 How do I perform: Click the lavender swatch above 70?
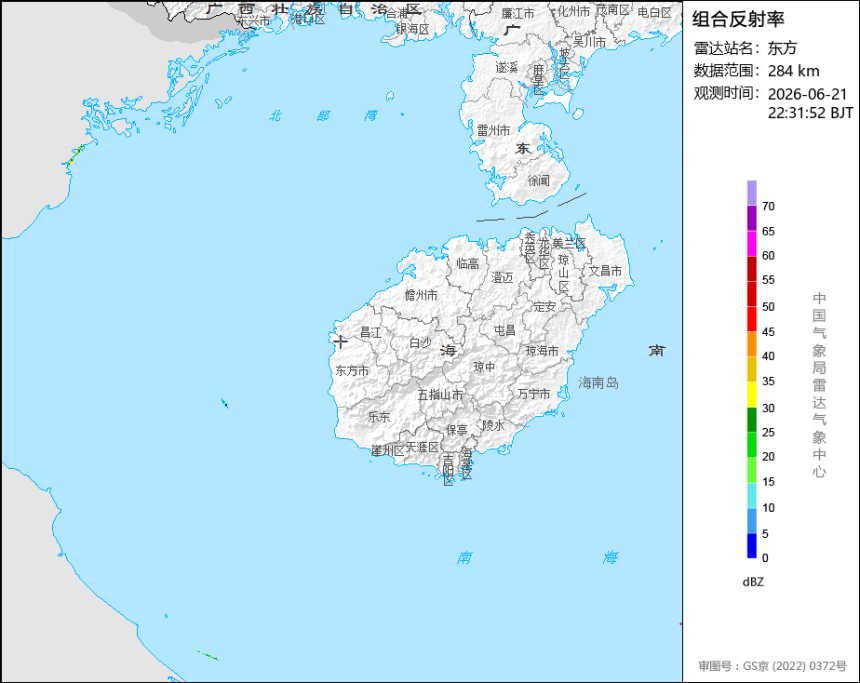[751, 193]
